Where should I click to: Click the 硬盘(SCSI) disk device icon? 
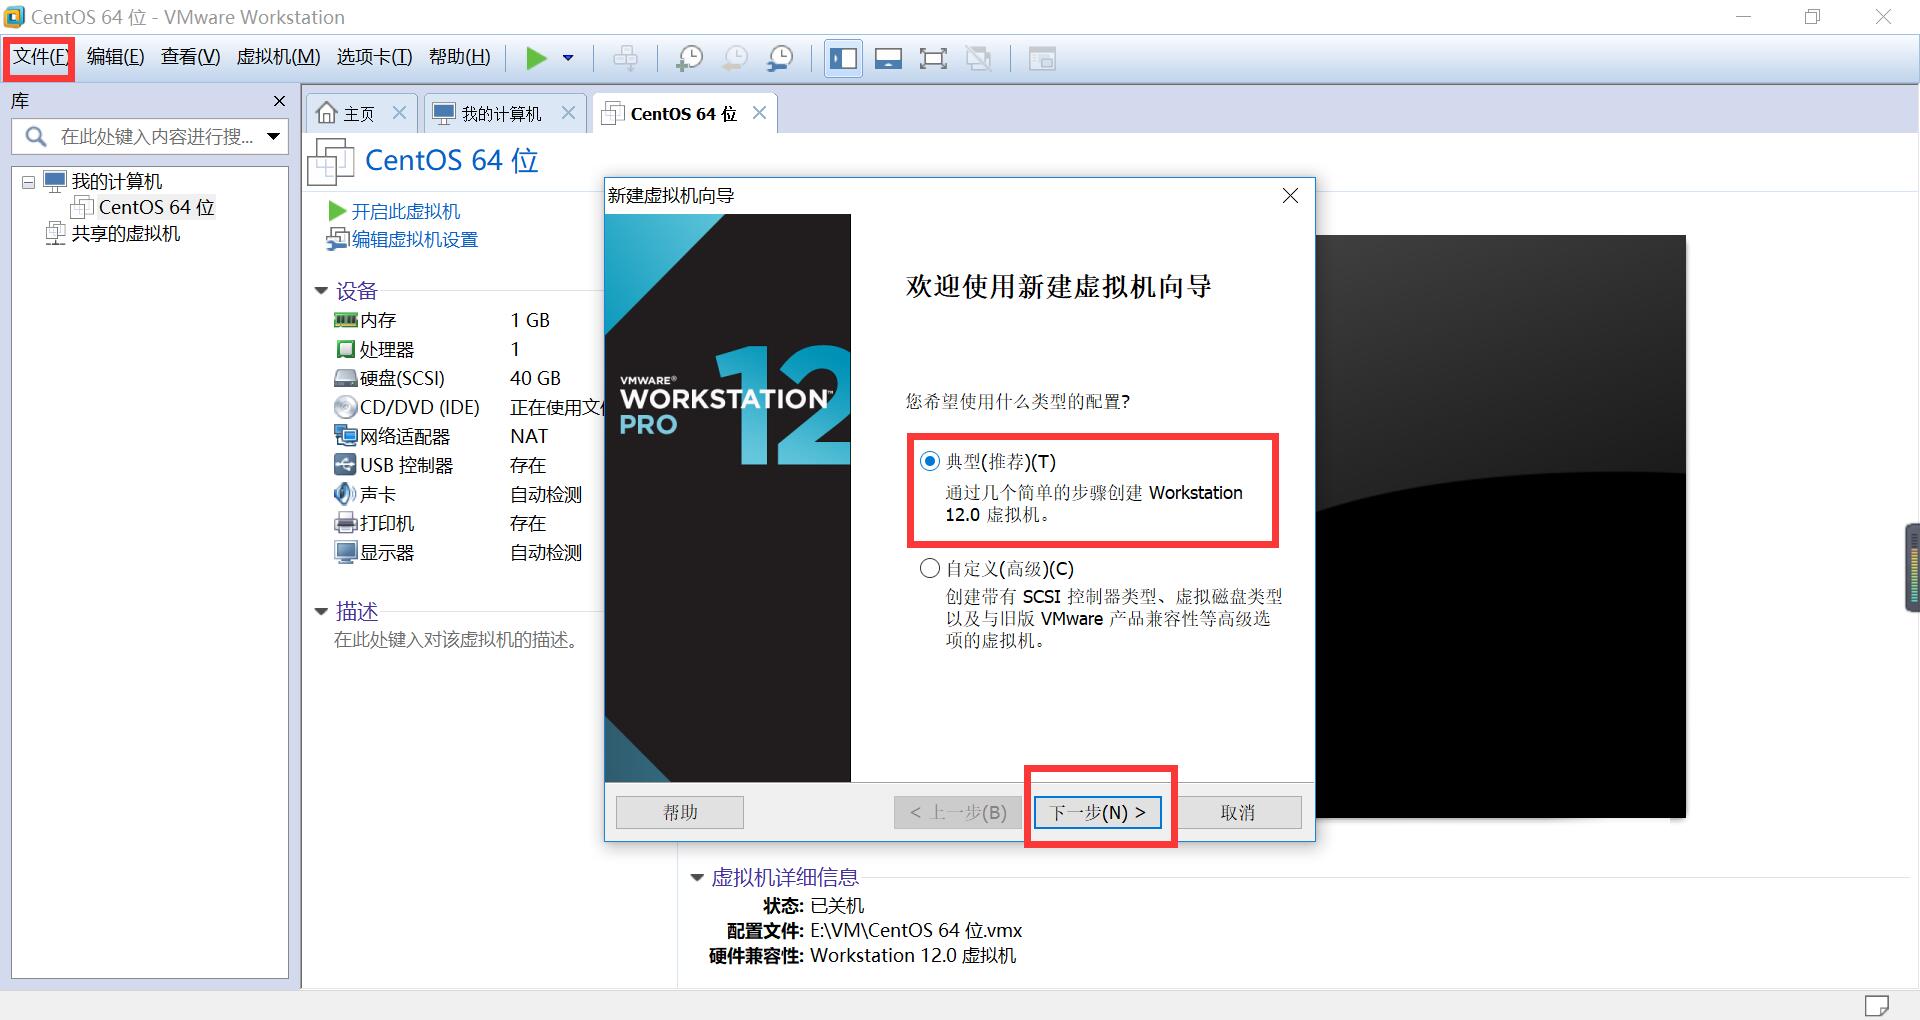pos(345,378)
